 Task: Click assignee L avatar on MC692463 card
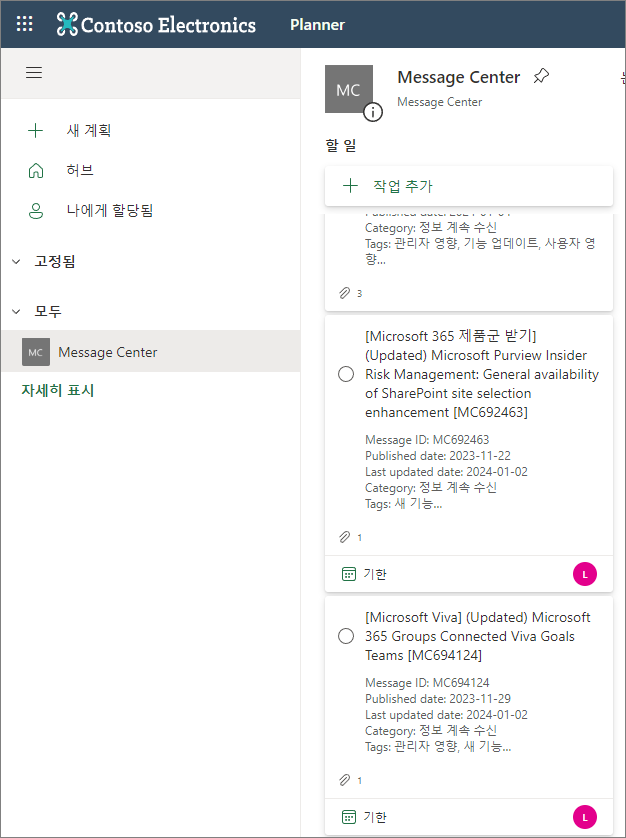[585, 575]
